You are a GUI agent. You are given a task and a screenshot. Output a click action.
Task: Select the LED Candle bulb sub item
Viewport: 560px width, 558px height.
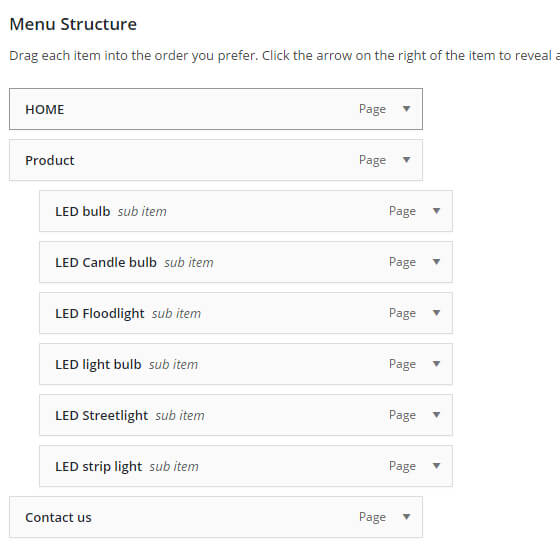[246, 262]
